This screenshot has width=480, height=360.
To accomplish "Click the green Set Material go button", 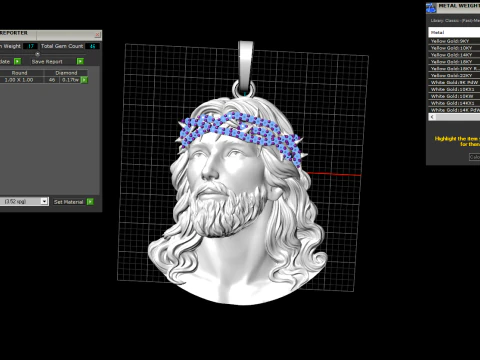I will [90, 202].
